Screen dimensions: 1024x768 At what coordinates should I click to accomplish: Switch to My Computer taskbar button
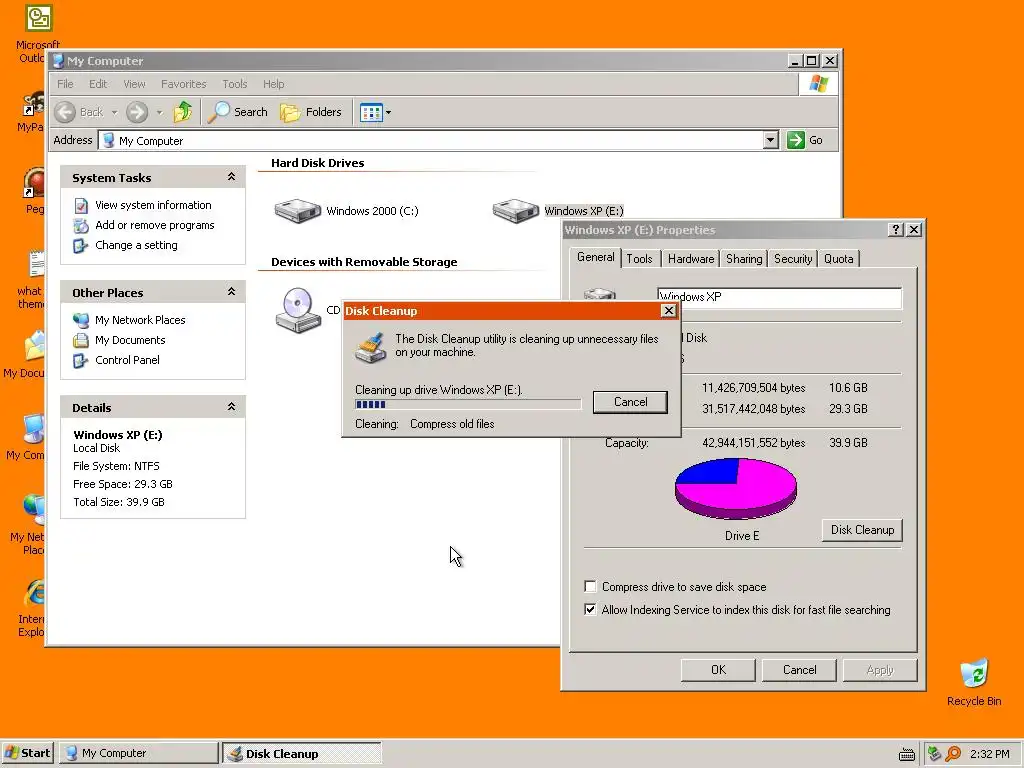138,753
